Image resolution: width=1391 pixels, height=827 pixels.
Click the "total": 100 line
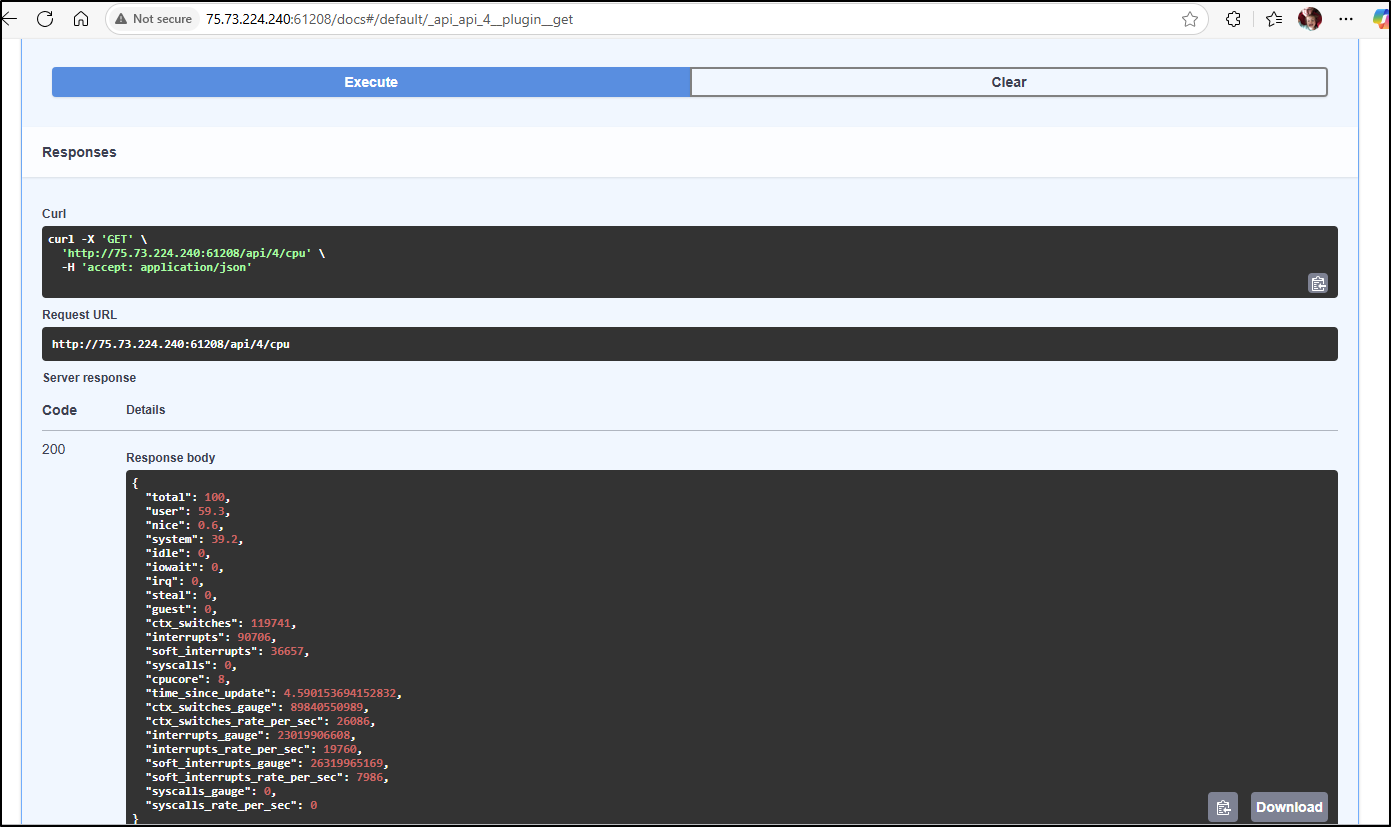click(190, 497)
